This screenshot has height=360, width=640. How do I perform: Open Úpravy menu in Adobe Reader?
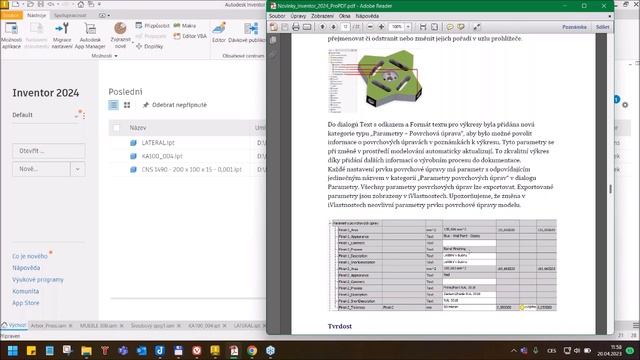[x=298, y=16]
